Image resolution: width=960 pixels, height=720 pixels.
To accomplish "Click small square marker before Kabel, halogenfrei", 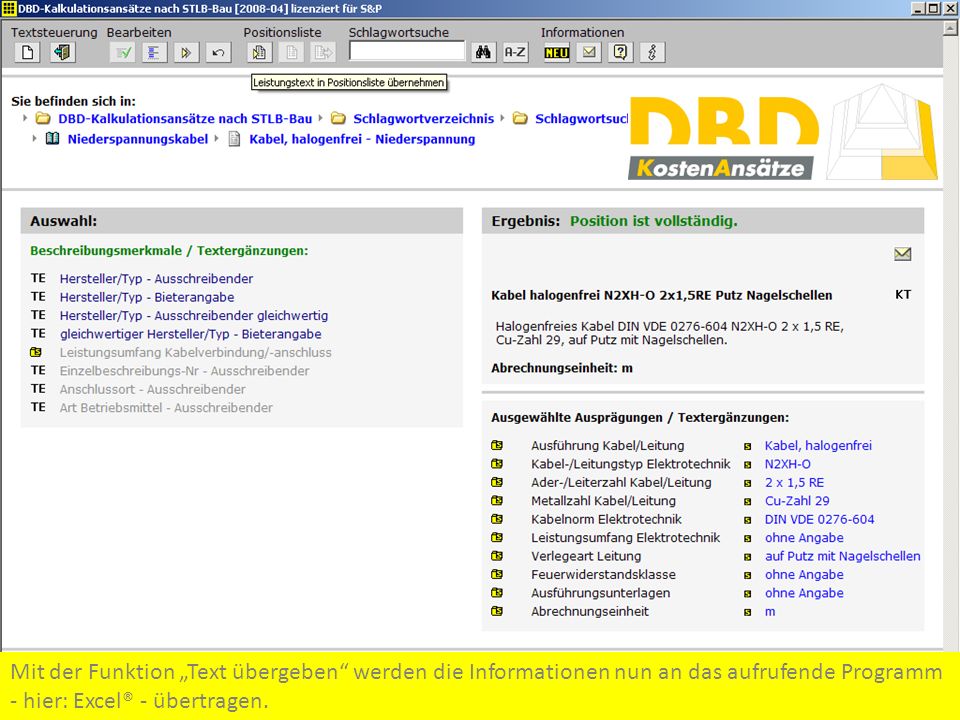I will tap(748, 447).
